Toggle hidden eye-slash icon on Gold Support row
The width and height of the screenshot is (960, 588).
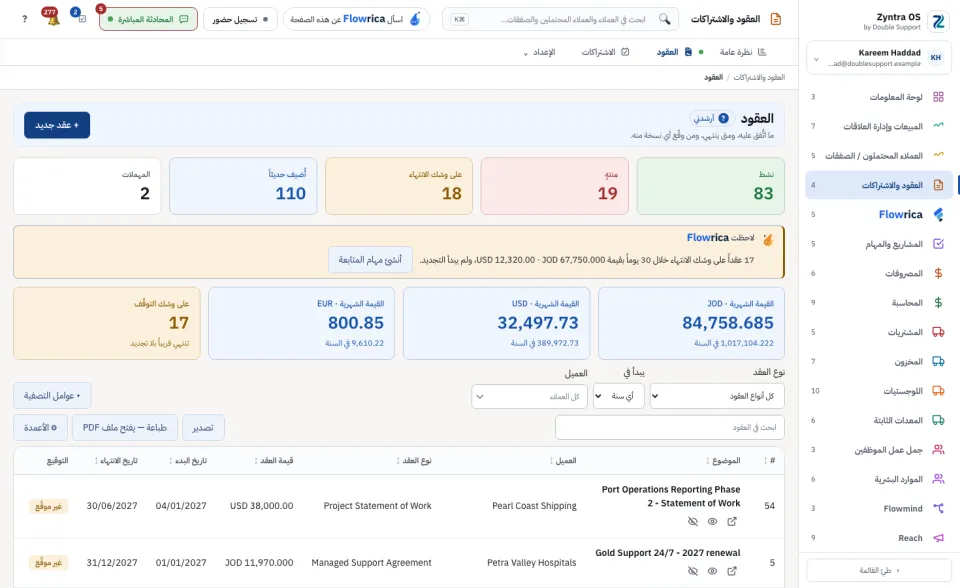click(x=692, y=571)
